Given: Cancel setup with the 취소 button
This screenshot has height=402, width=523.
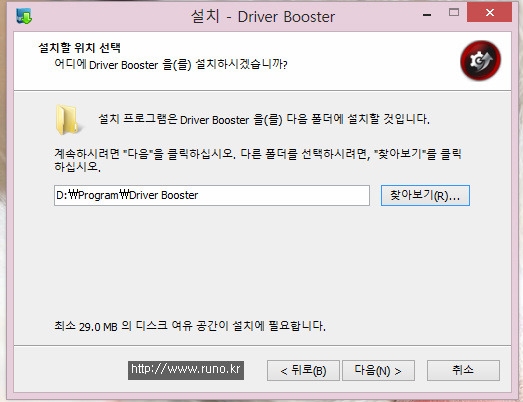Looking at the screenshot, I should (463, 370).
